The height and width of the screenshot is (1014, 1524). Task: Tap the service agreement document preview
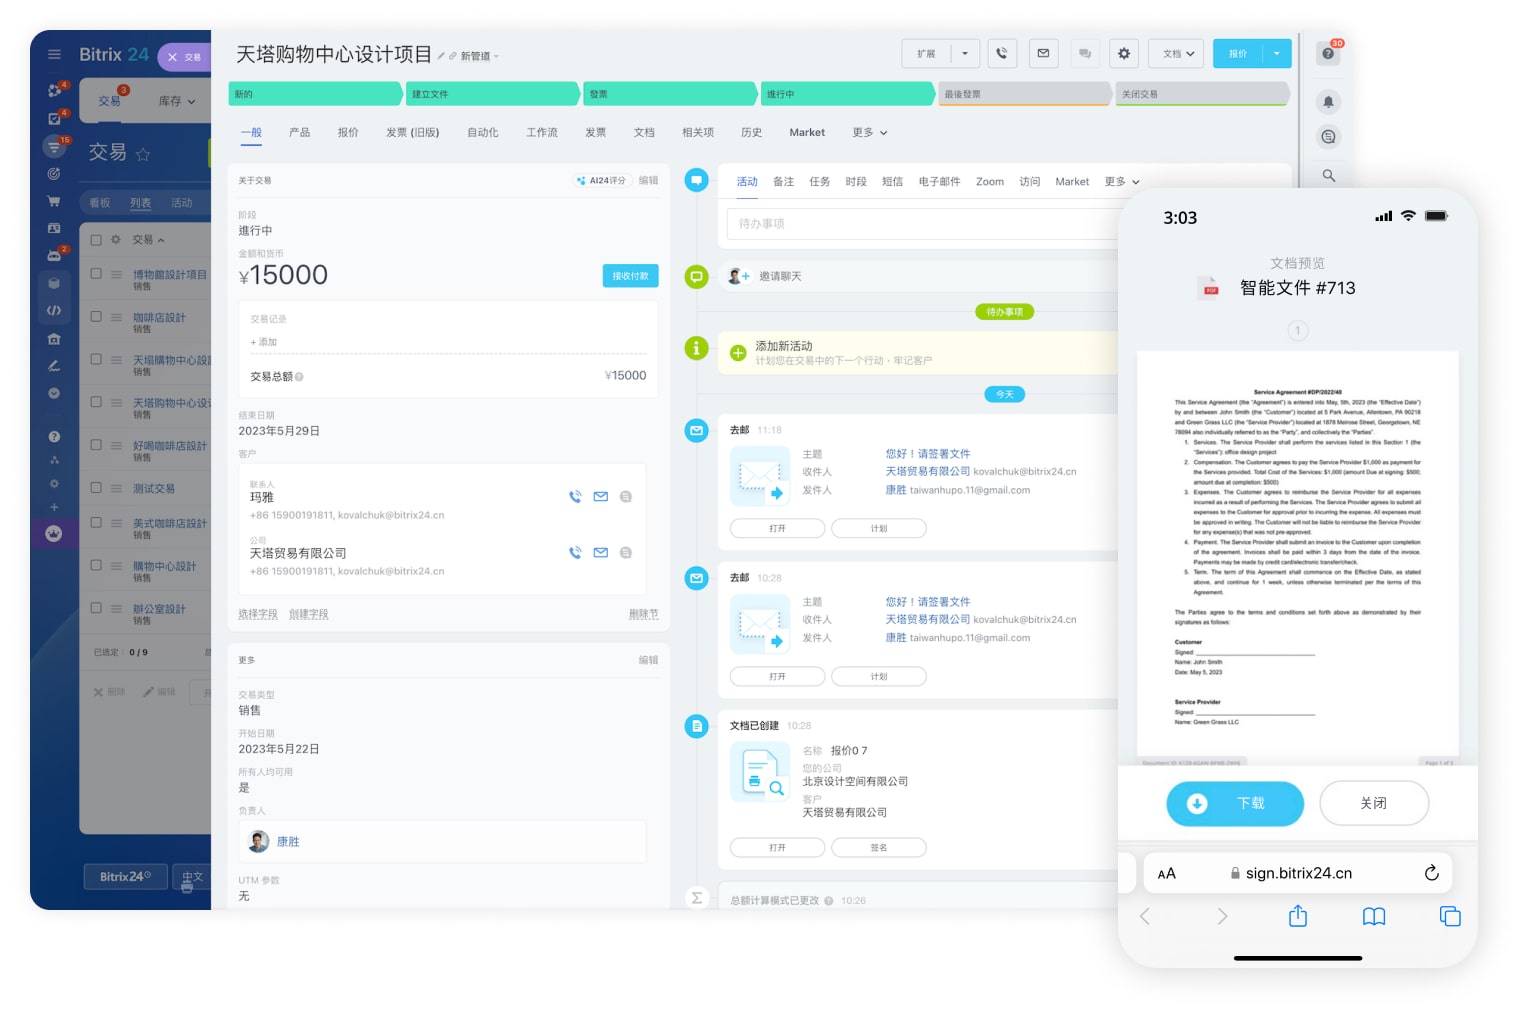(x=1298, y=557)
